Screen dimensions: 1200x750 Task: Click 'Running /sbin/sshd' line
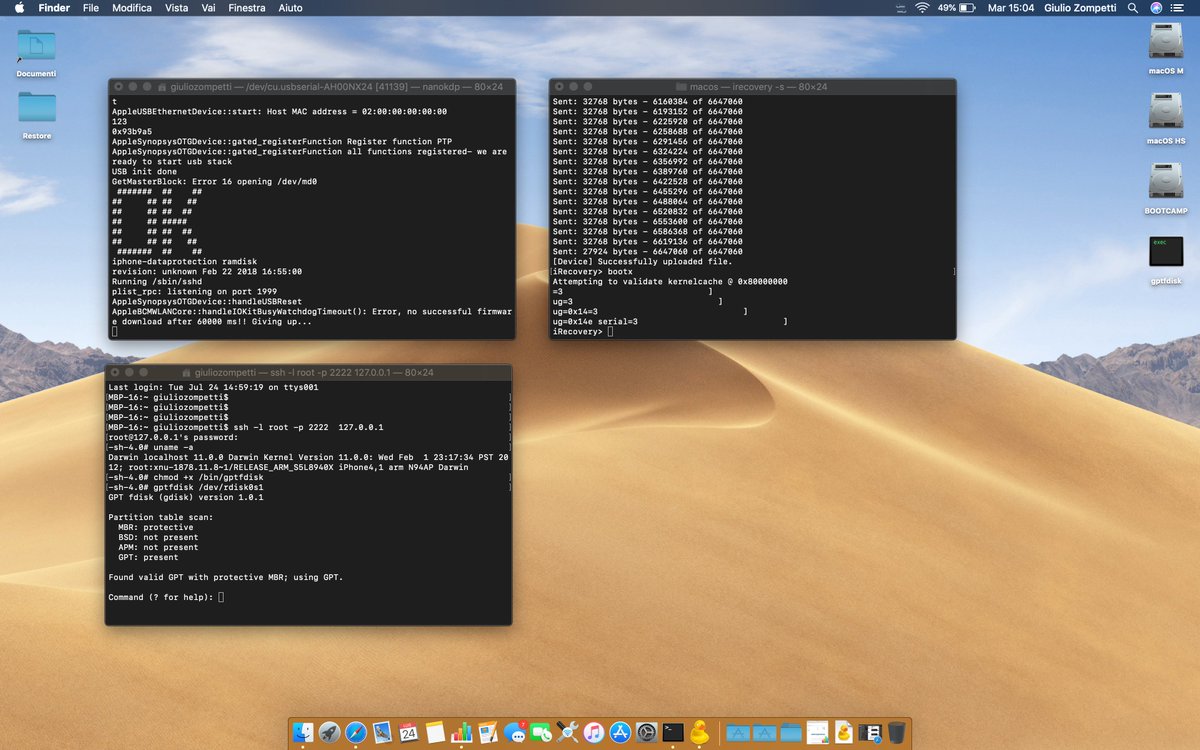point(157,281)
